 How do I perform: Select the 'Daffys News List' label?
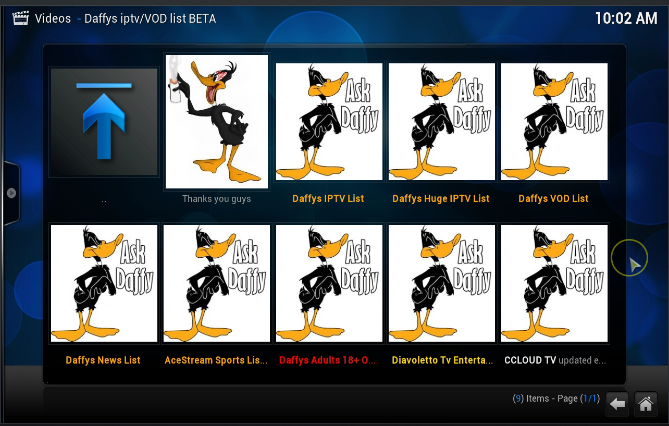tap(103, 360)
